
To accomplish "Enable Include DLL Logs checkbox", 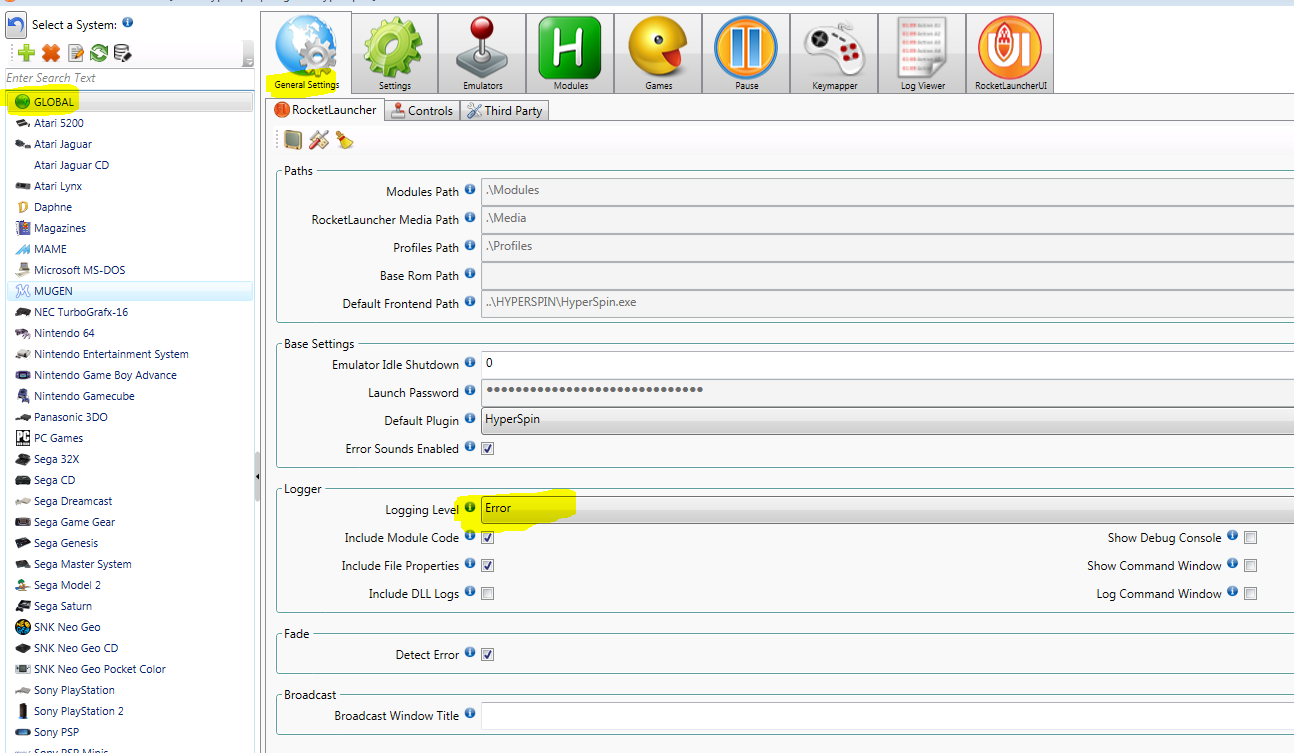I will click(488, 594).
